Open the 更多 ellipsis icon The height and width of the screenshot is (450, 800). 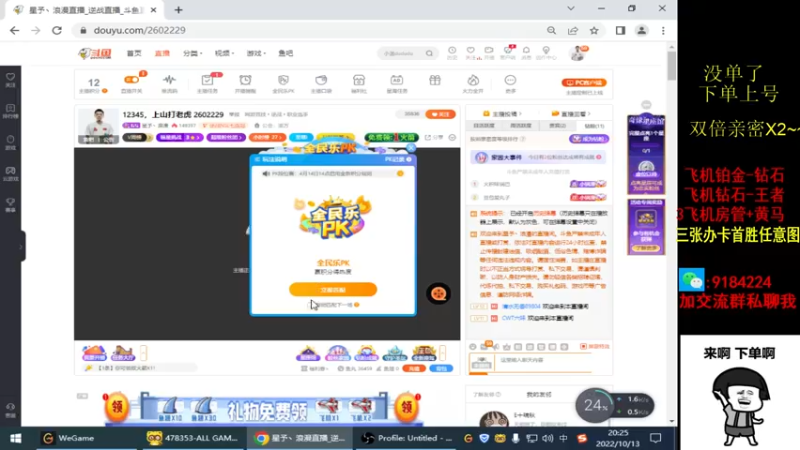[510, 80]
